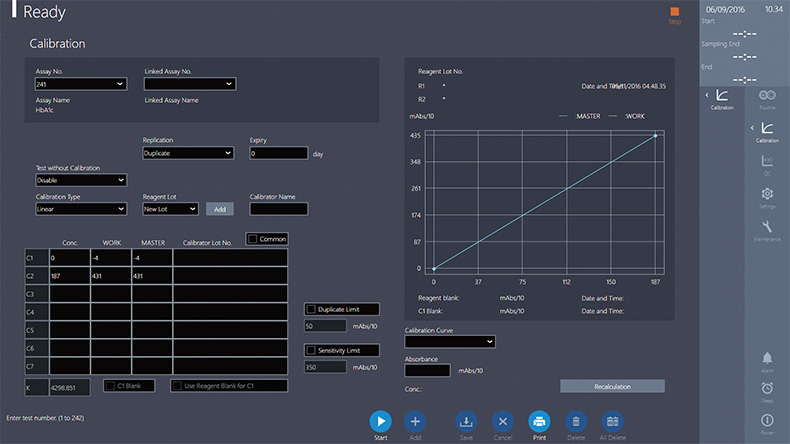Click the orange Stop icon
This screenshot has width=790, height=444.
pos(675,12)
